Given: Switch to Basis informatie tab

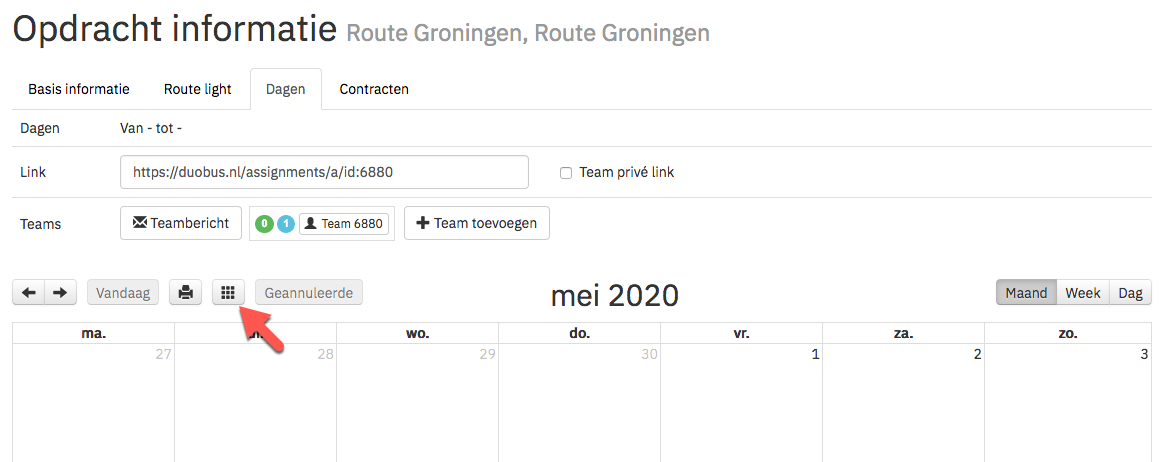Looking at the screenshot, I should click(x=79, y=89).
